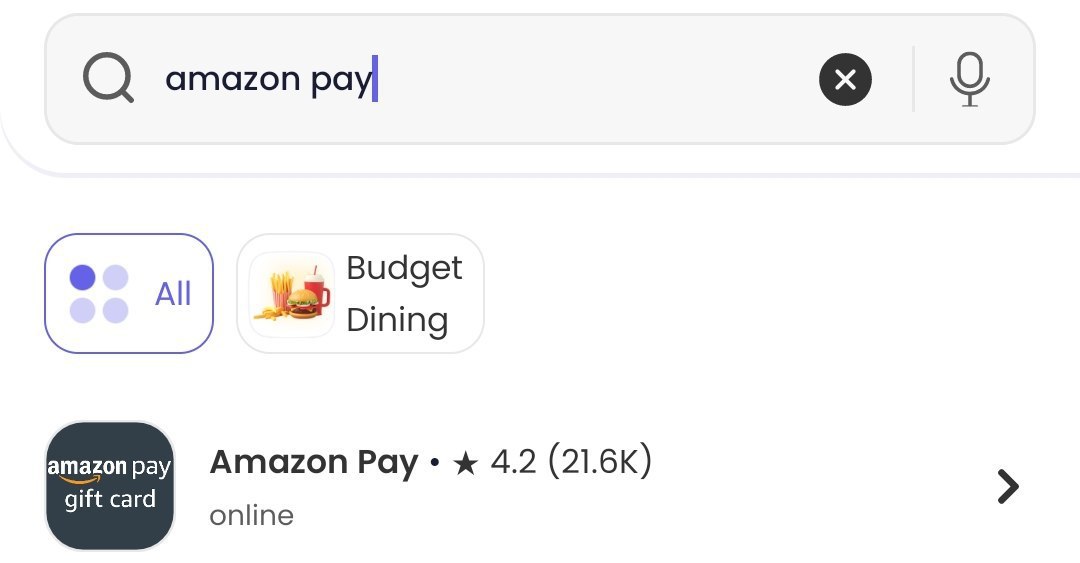
Task: Tap the microphone voice search icon
Action: pyautogui.click(x=969, y=79)
